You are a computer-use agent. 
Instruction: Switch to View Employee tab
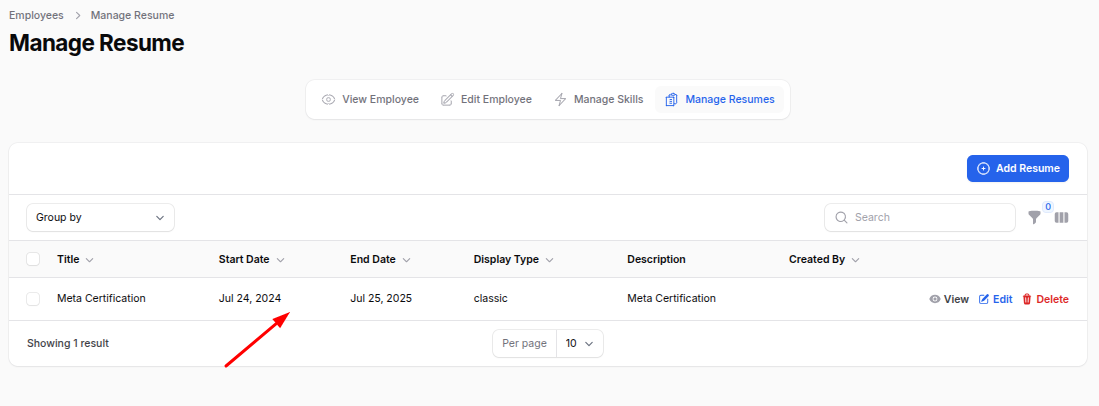point(370,100)
